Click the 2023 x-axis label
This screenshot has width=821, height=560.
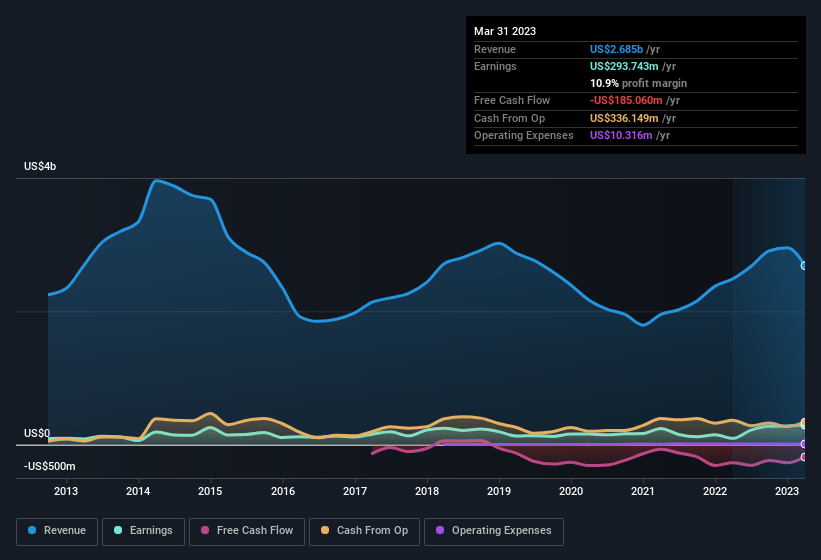click(x=787, y=491)
